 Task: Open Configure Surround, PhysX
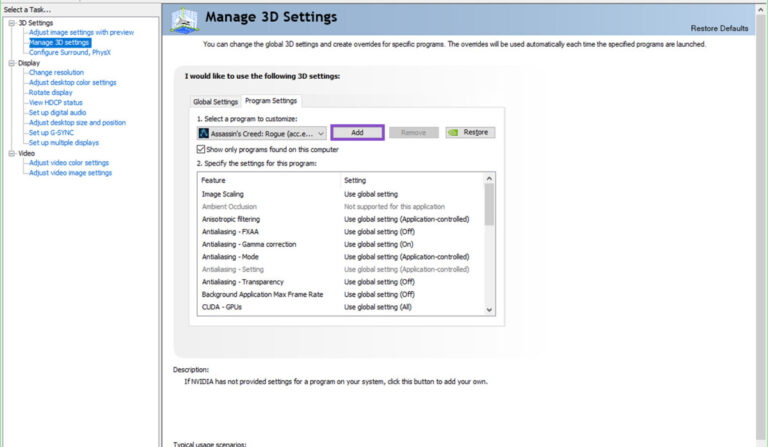click(x=70, y=52)
